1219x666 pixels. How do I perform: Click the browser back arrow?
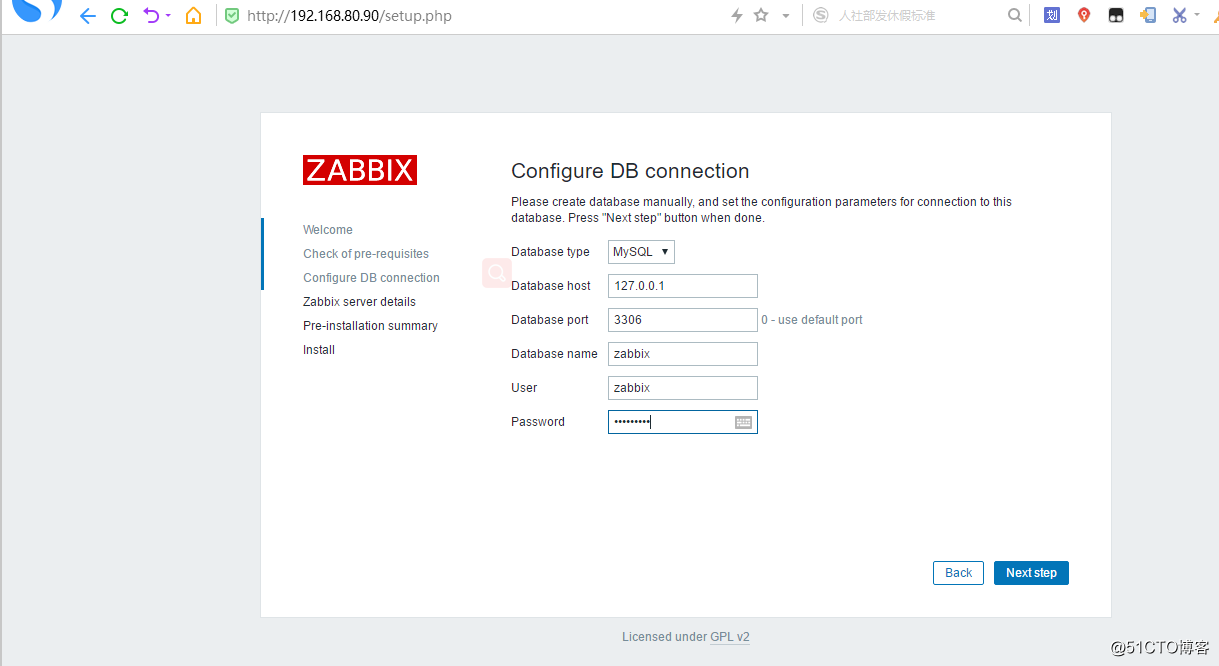[88, 16]
